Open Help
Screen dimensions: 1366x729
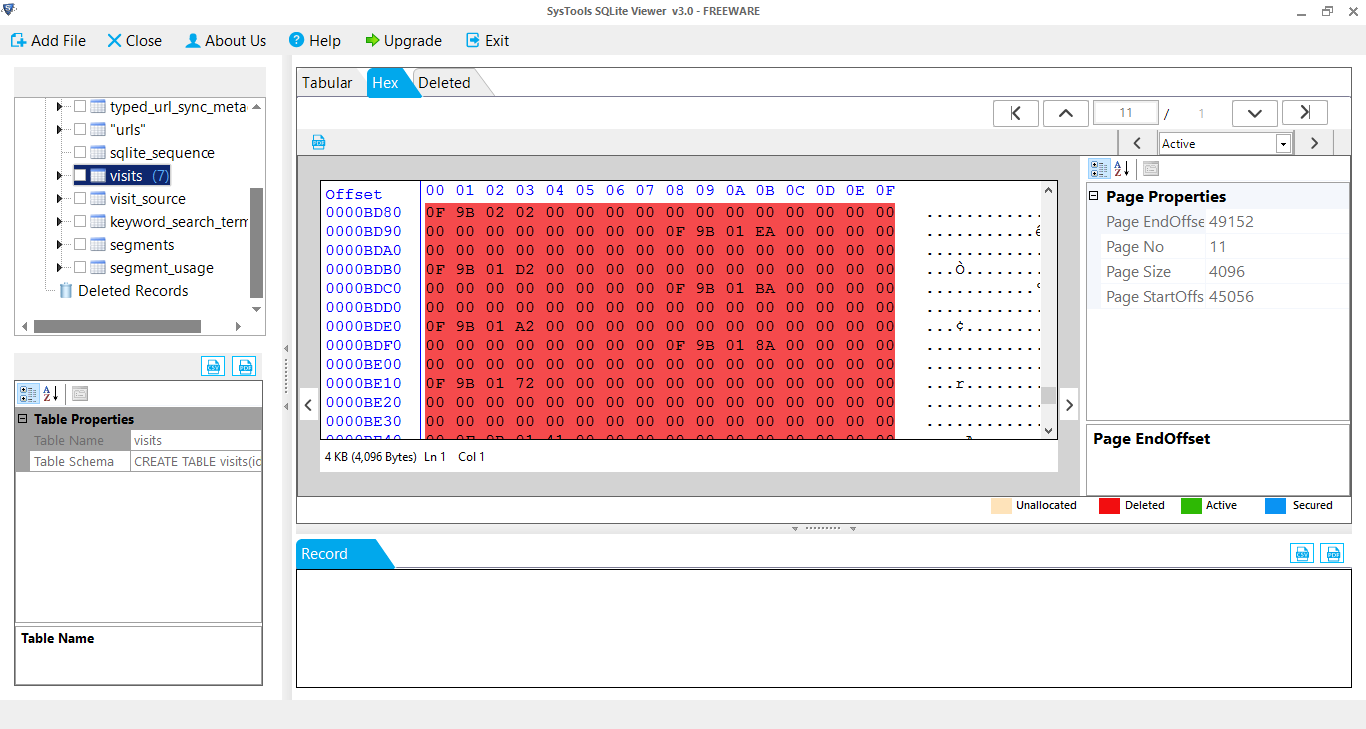click(315, 41)
